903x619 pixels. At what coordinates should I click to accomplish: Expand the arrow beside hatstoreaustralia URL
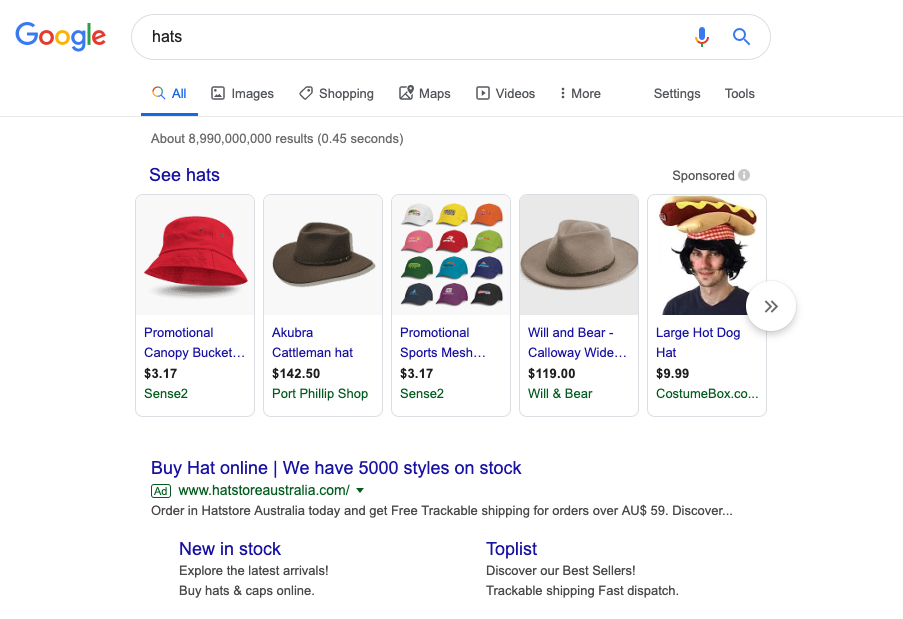pos(360,490)
